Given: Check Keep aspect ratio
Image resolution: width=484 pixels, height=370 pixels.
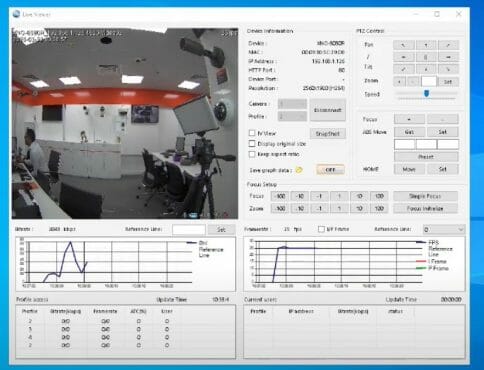Looking at the screenshot, I should (252, 154).
